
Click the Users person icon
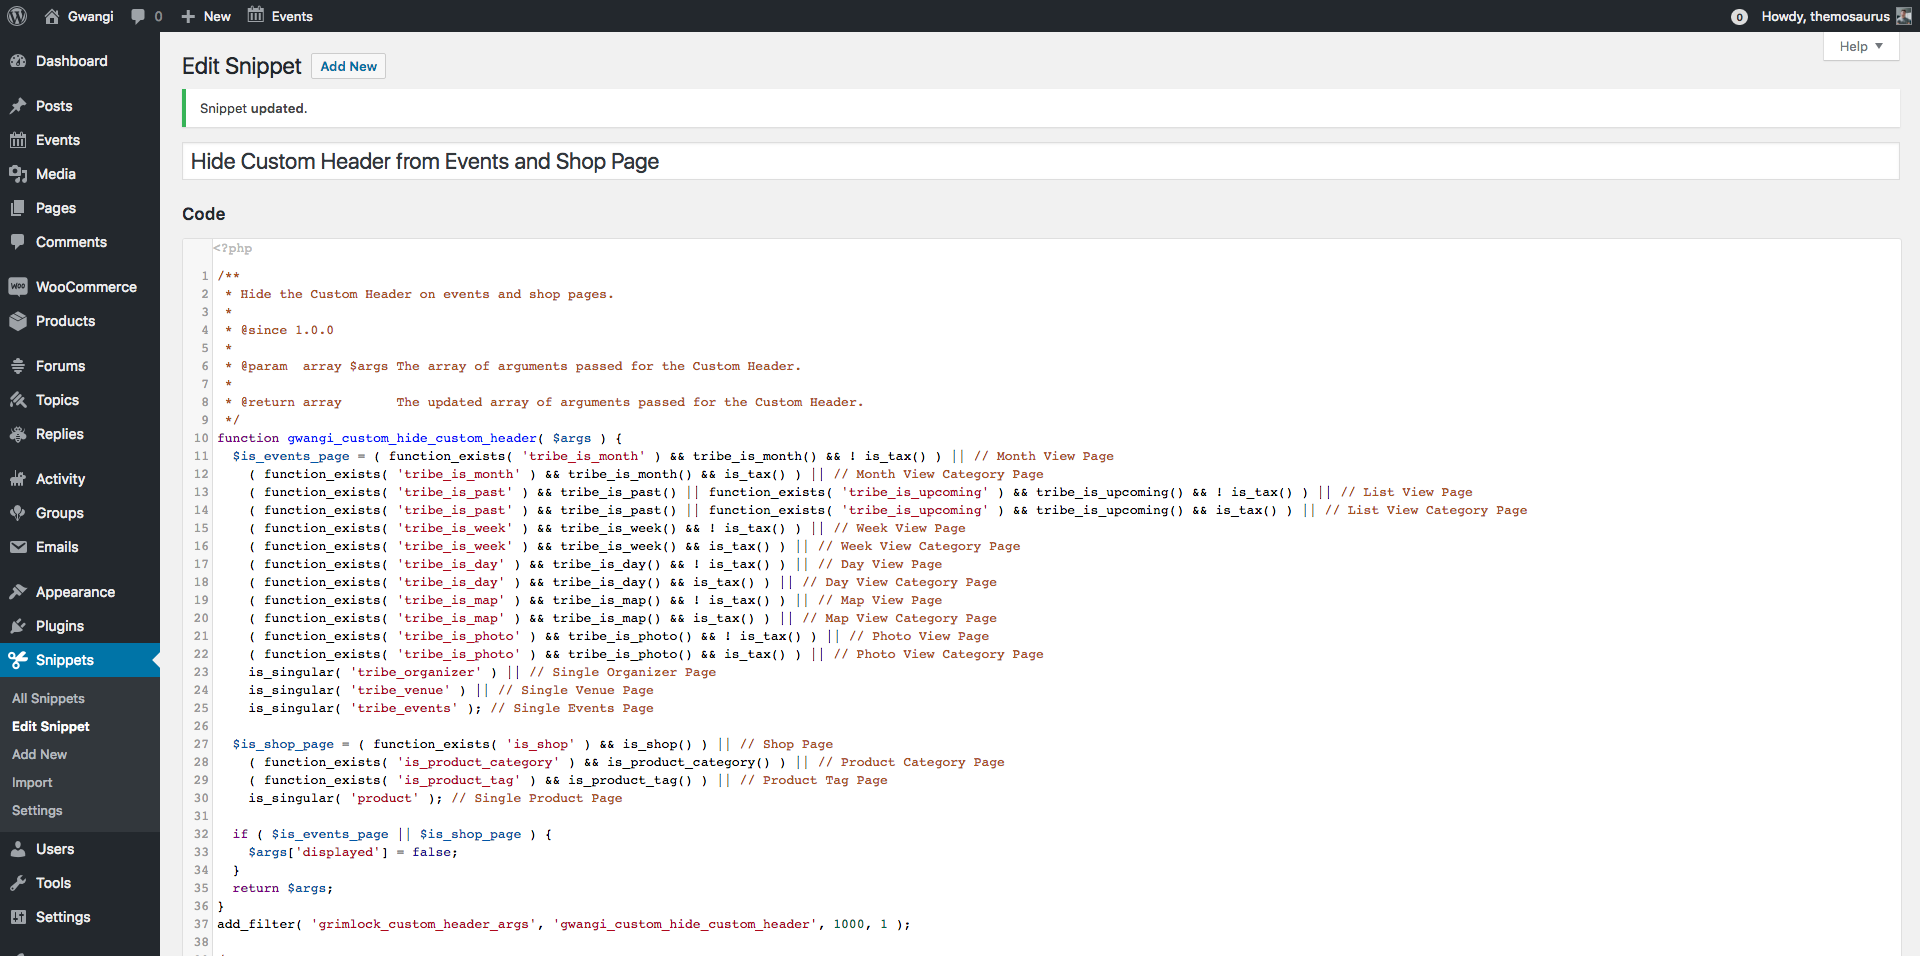click(18, 849)
